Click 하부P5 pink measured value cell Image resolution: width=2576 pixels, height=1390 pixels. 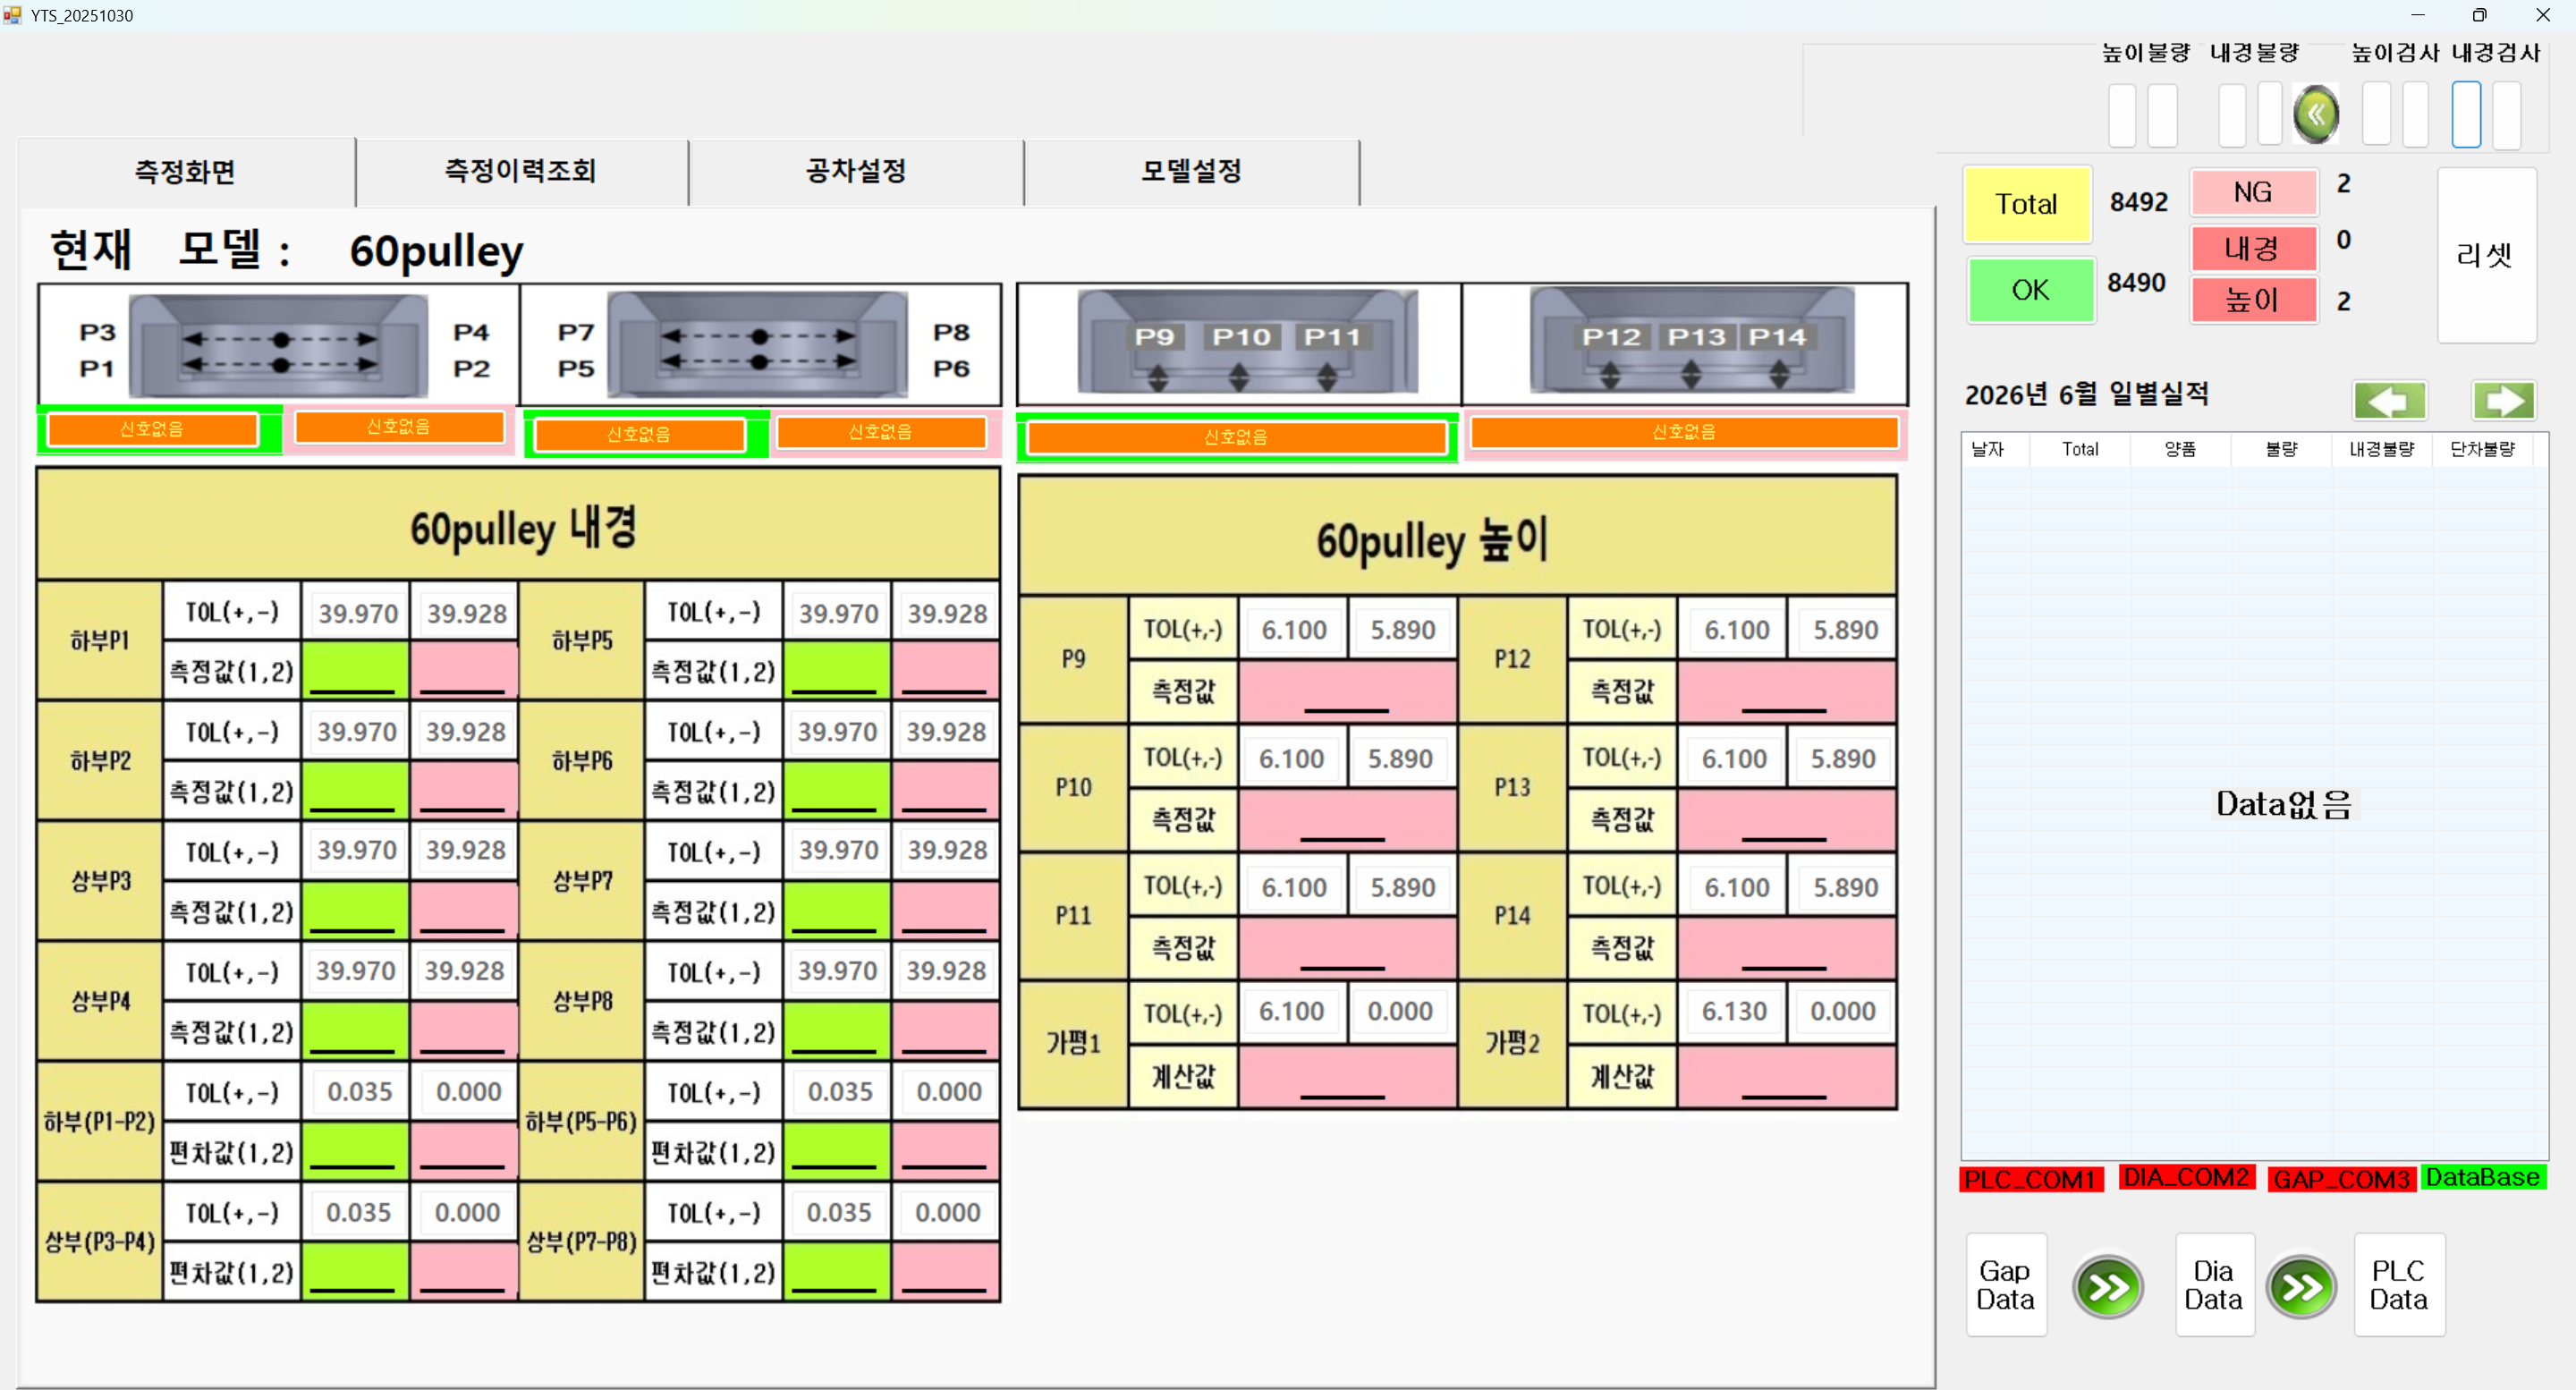(x=945, y=670)
